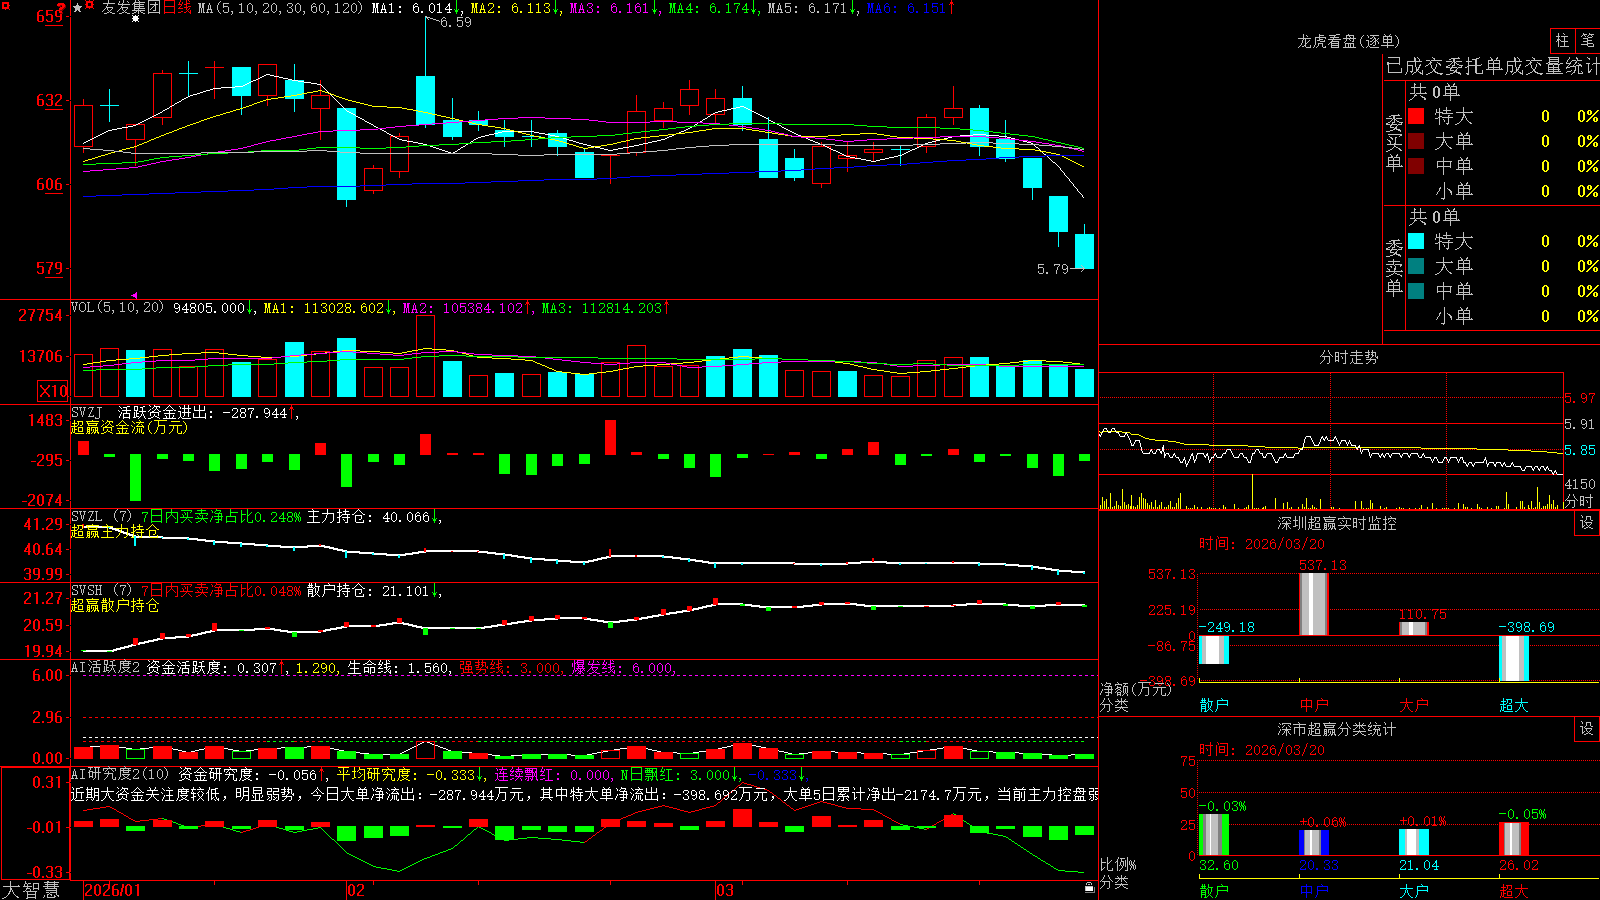Click the 26.02 超大 bar in 分类统计
The height and width of the screenshot is (900, 1600).
(x=1514, y=839)
